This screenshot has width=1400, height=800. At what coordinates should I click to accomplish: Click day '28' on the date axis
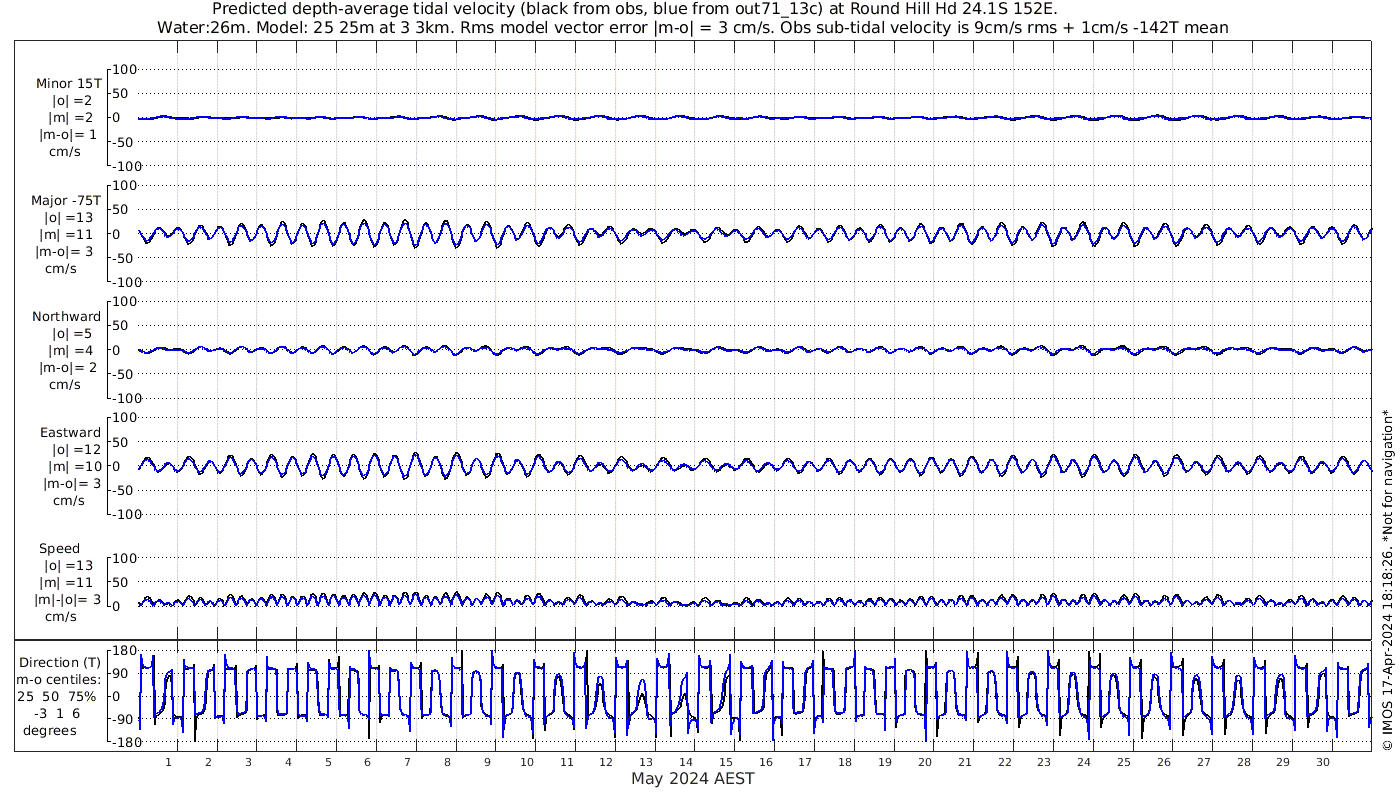click(1243, 762)
